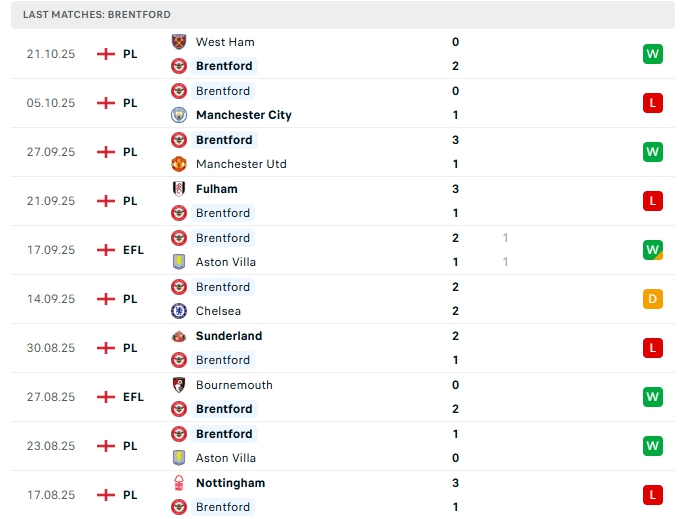Select the Sunderland team name
Screen dimensions: 687x519
(229, 336)
